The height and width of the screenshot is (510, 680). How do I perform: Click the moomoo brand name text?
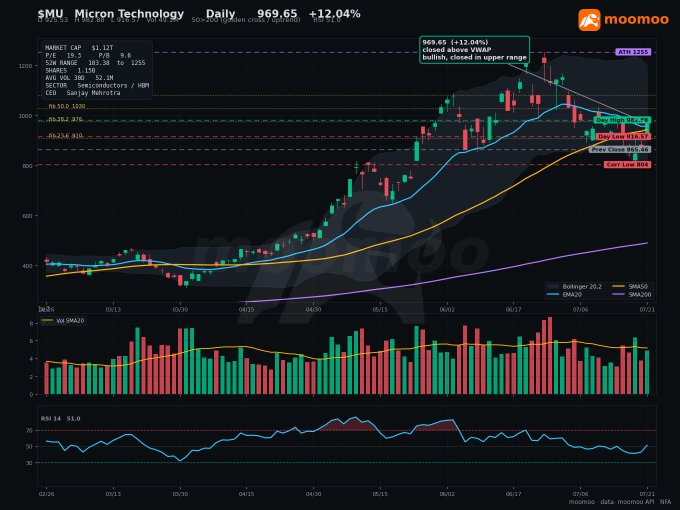[636, 20]
